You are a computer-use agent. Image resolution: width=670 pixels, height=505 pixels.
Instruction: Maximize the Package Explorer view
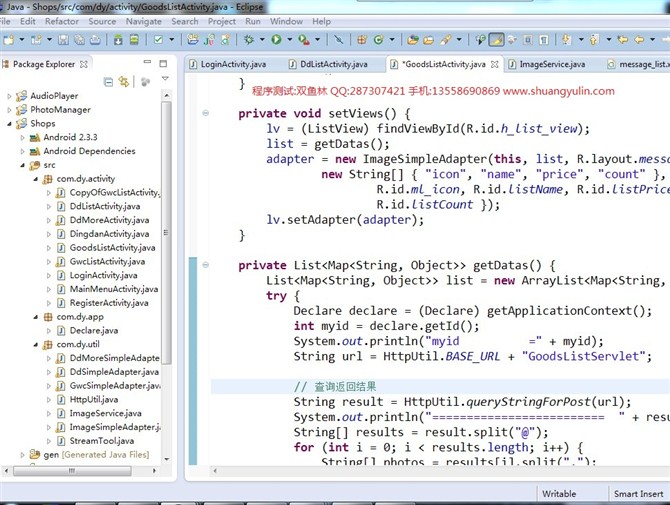[x=163, y=64]
